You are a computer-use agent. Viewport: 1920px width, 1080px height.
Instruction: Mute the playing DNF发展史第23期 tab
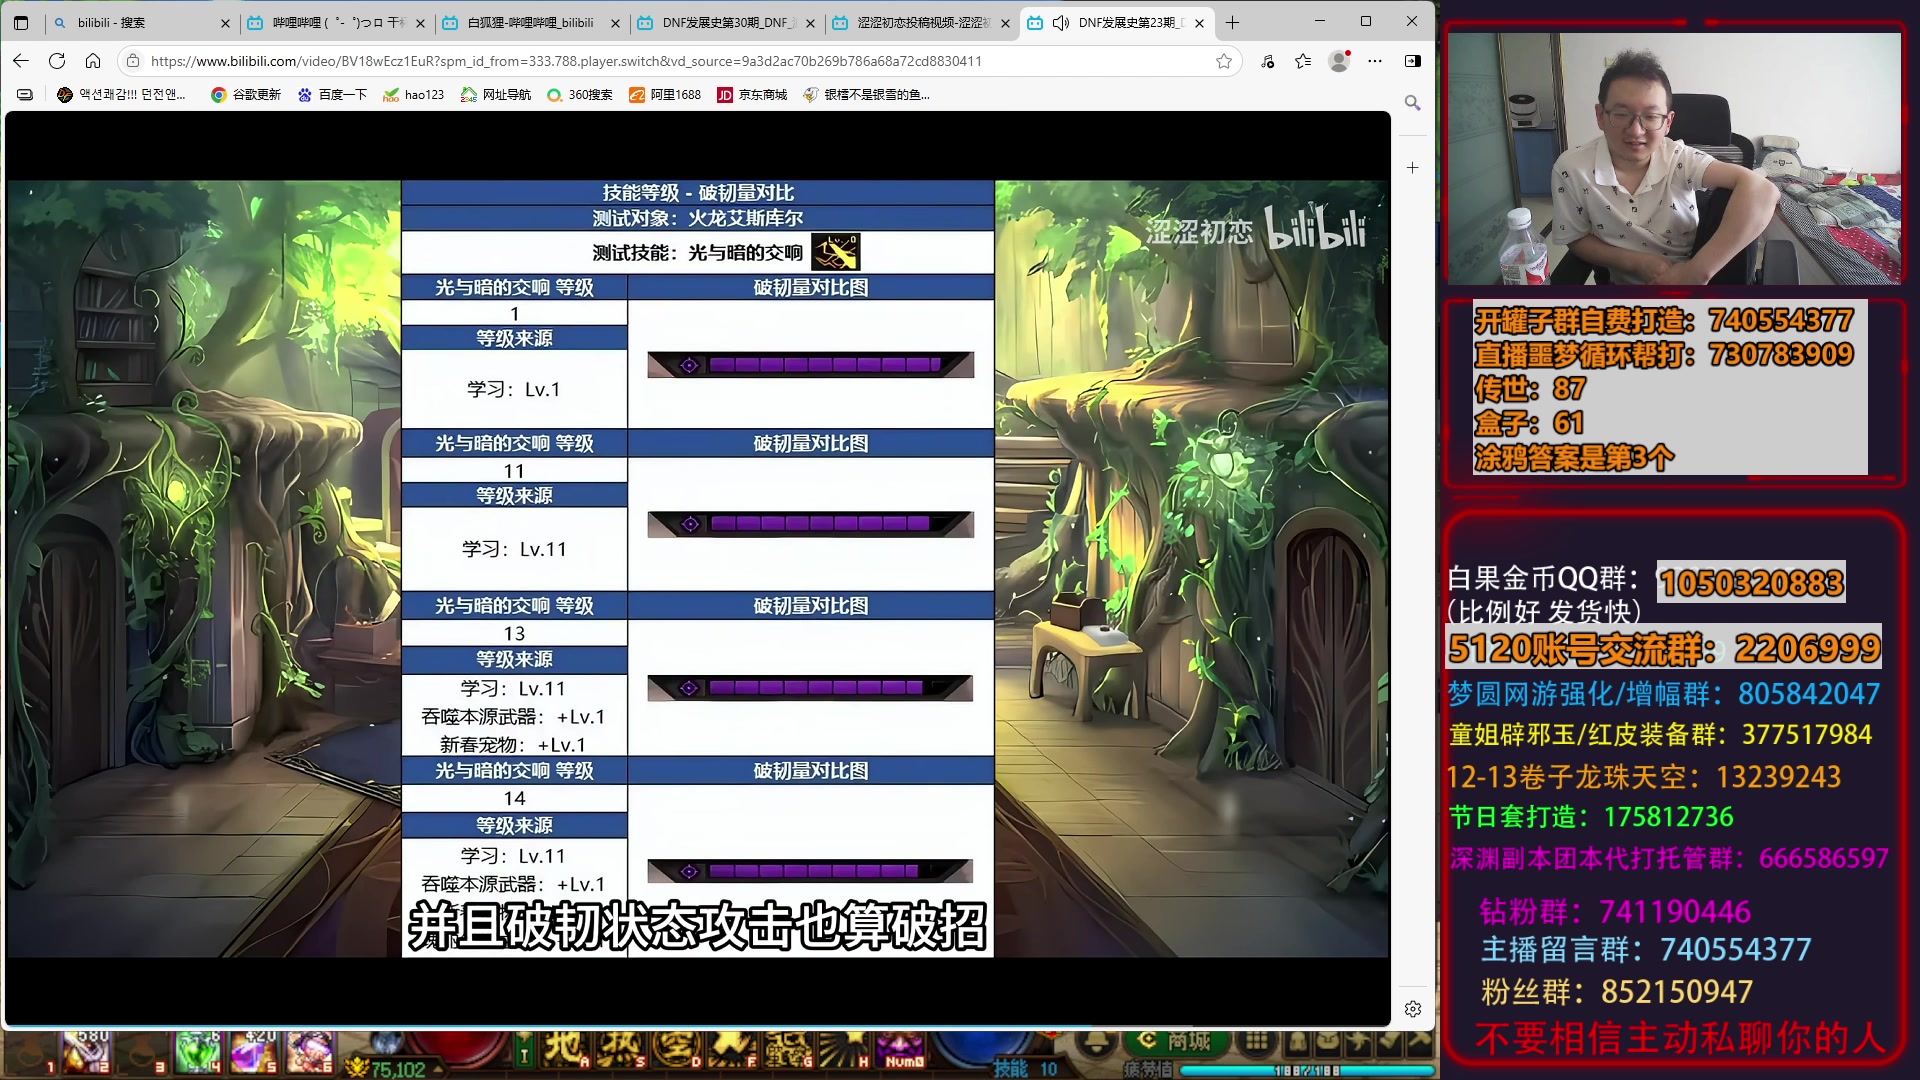tap(1061, 22)
